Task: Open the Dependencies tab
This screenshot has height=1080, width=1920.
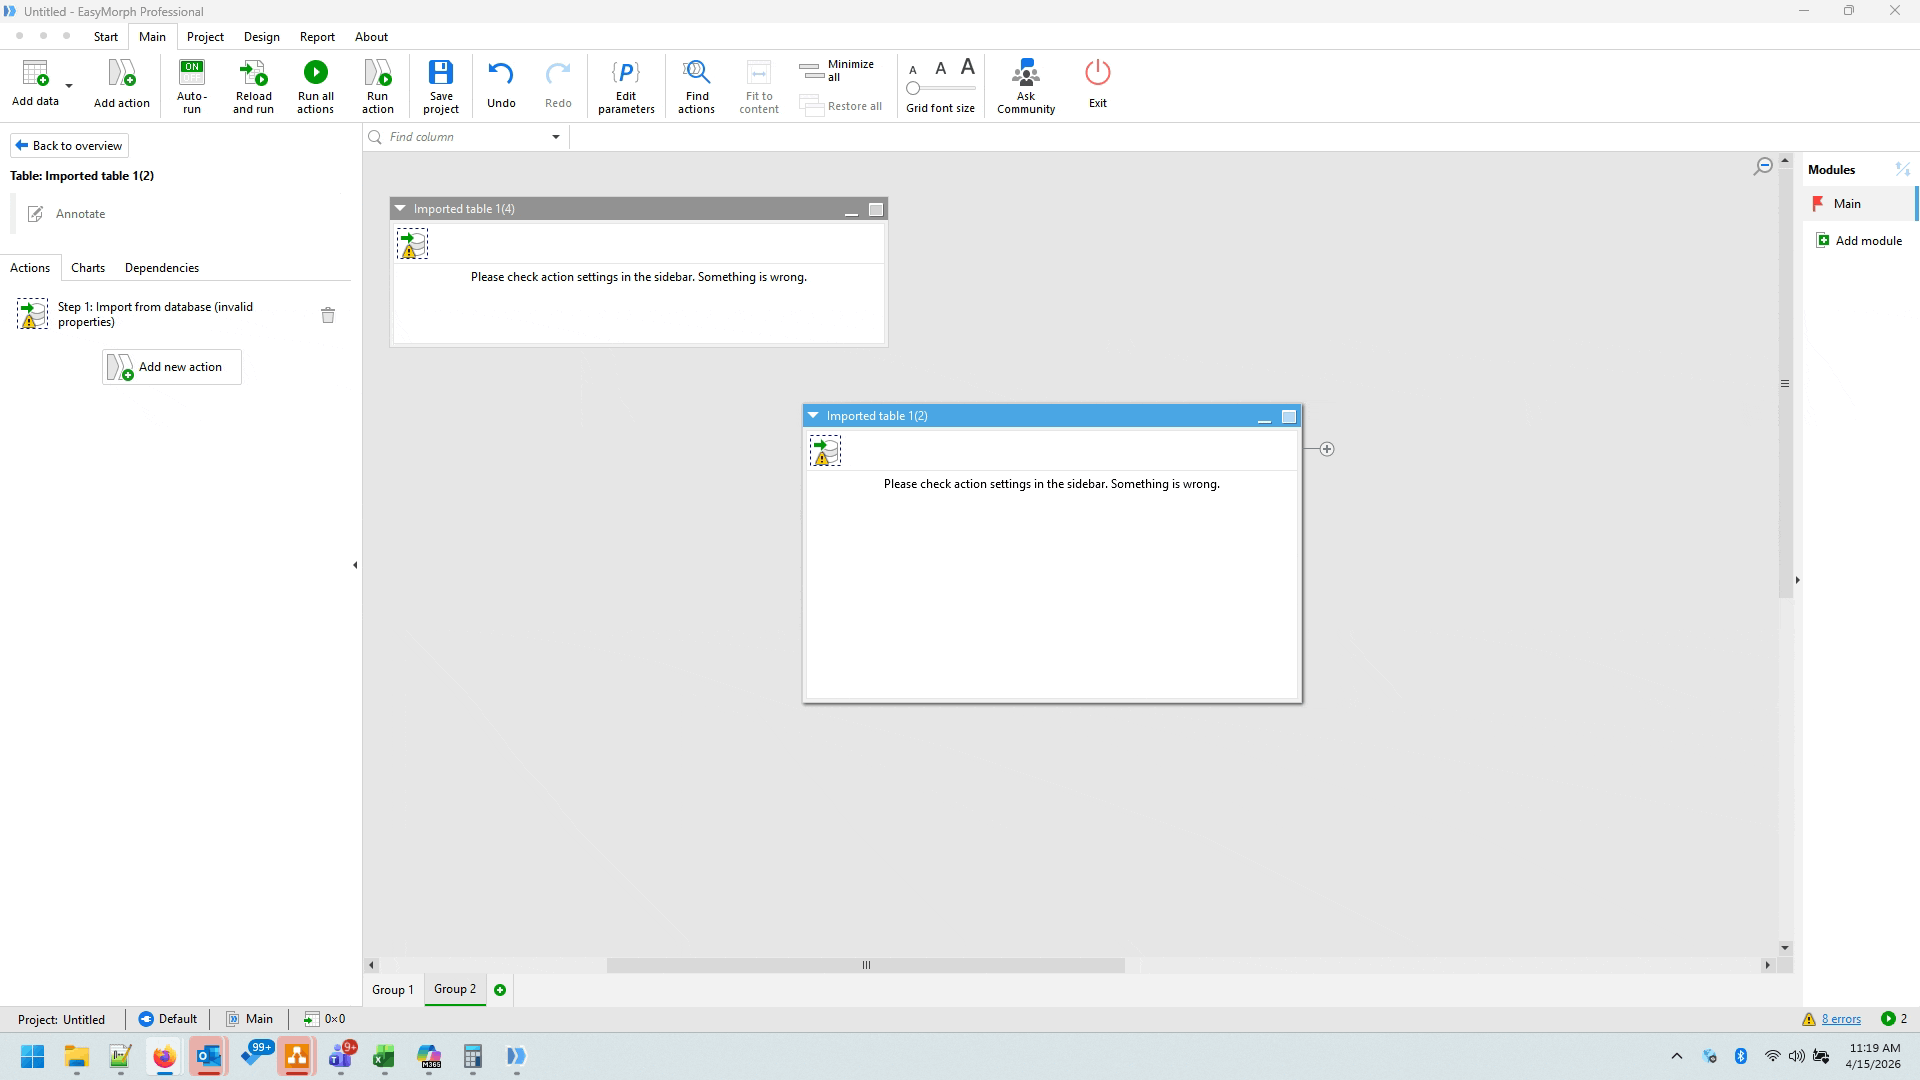Action: [x=161, y=268]
